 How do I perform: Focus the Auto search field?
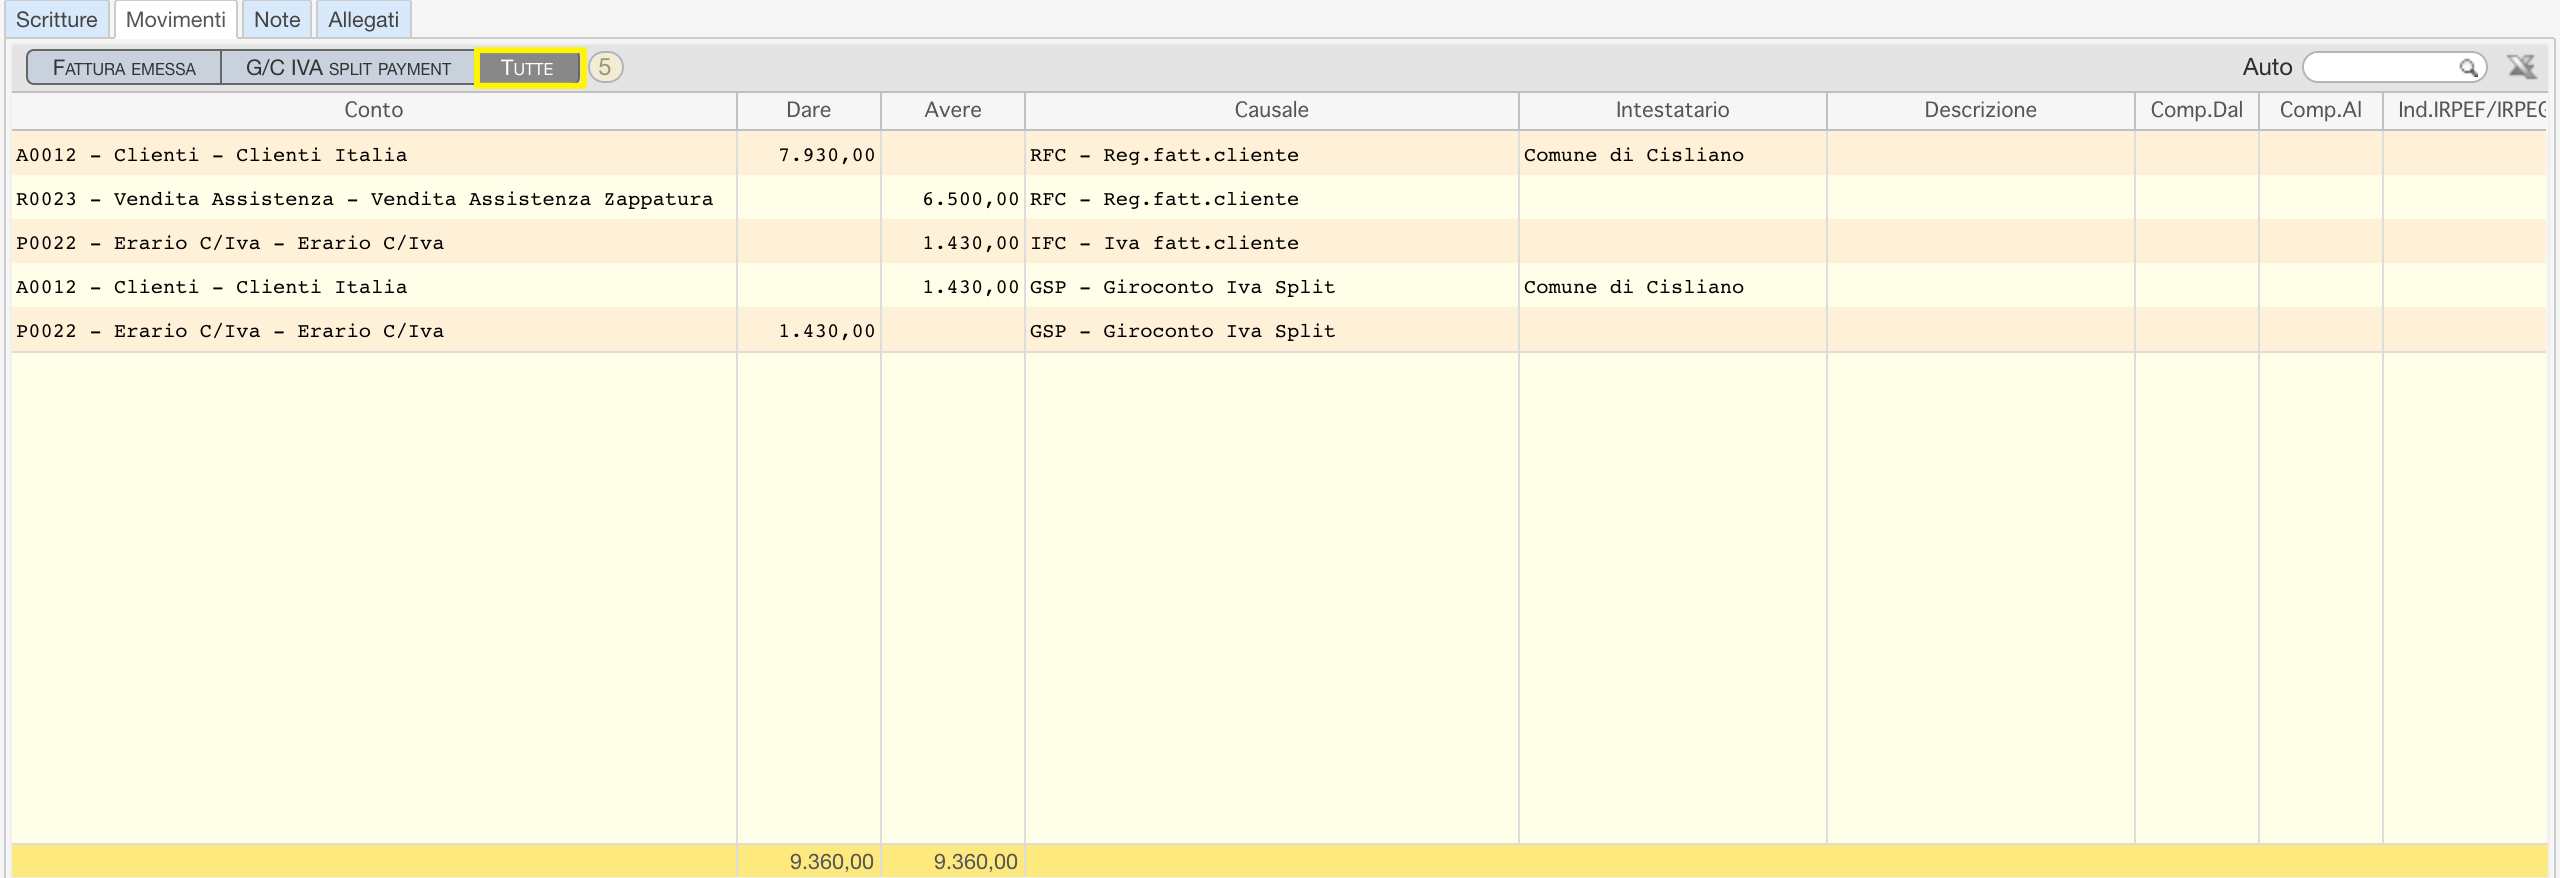(2394, 67)
